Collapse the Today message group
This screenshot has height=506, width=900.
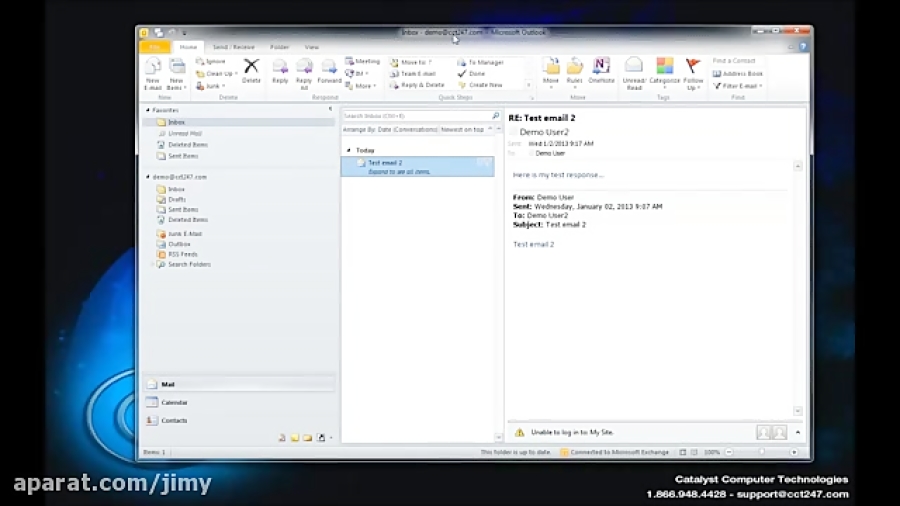click(348, 150)
